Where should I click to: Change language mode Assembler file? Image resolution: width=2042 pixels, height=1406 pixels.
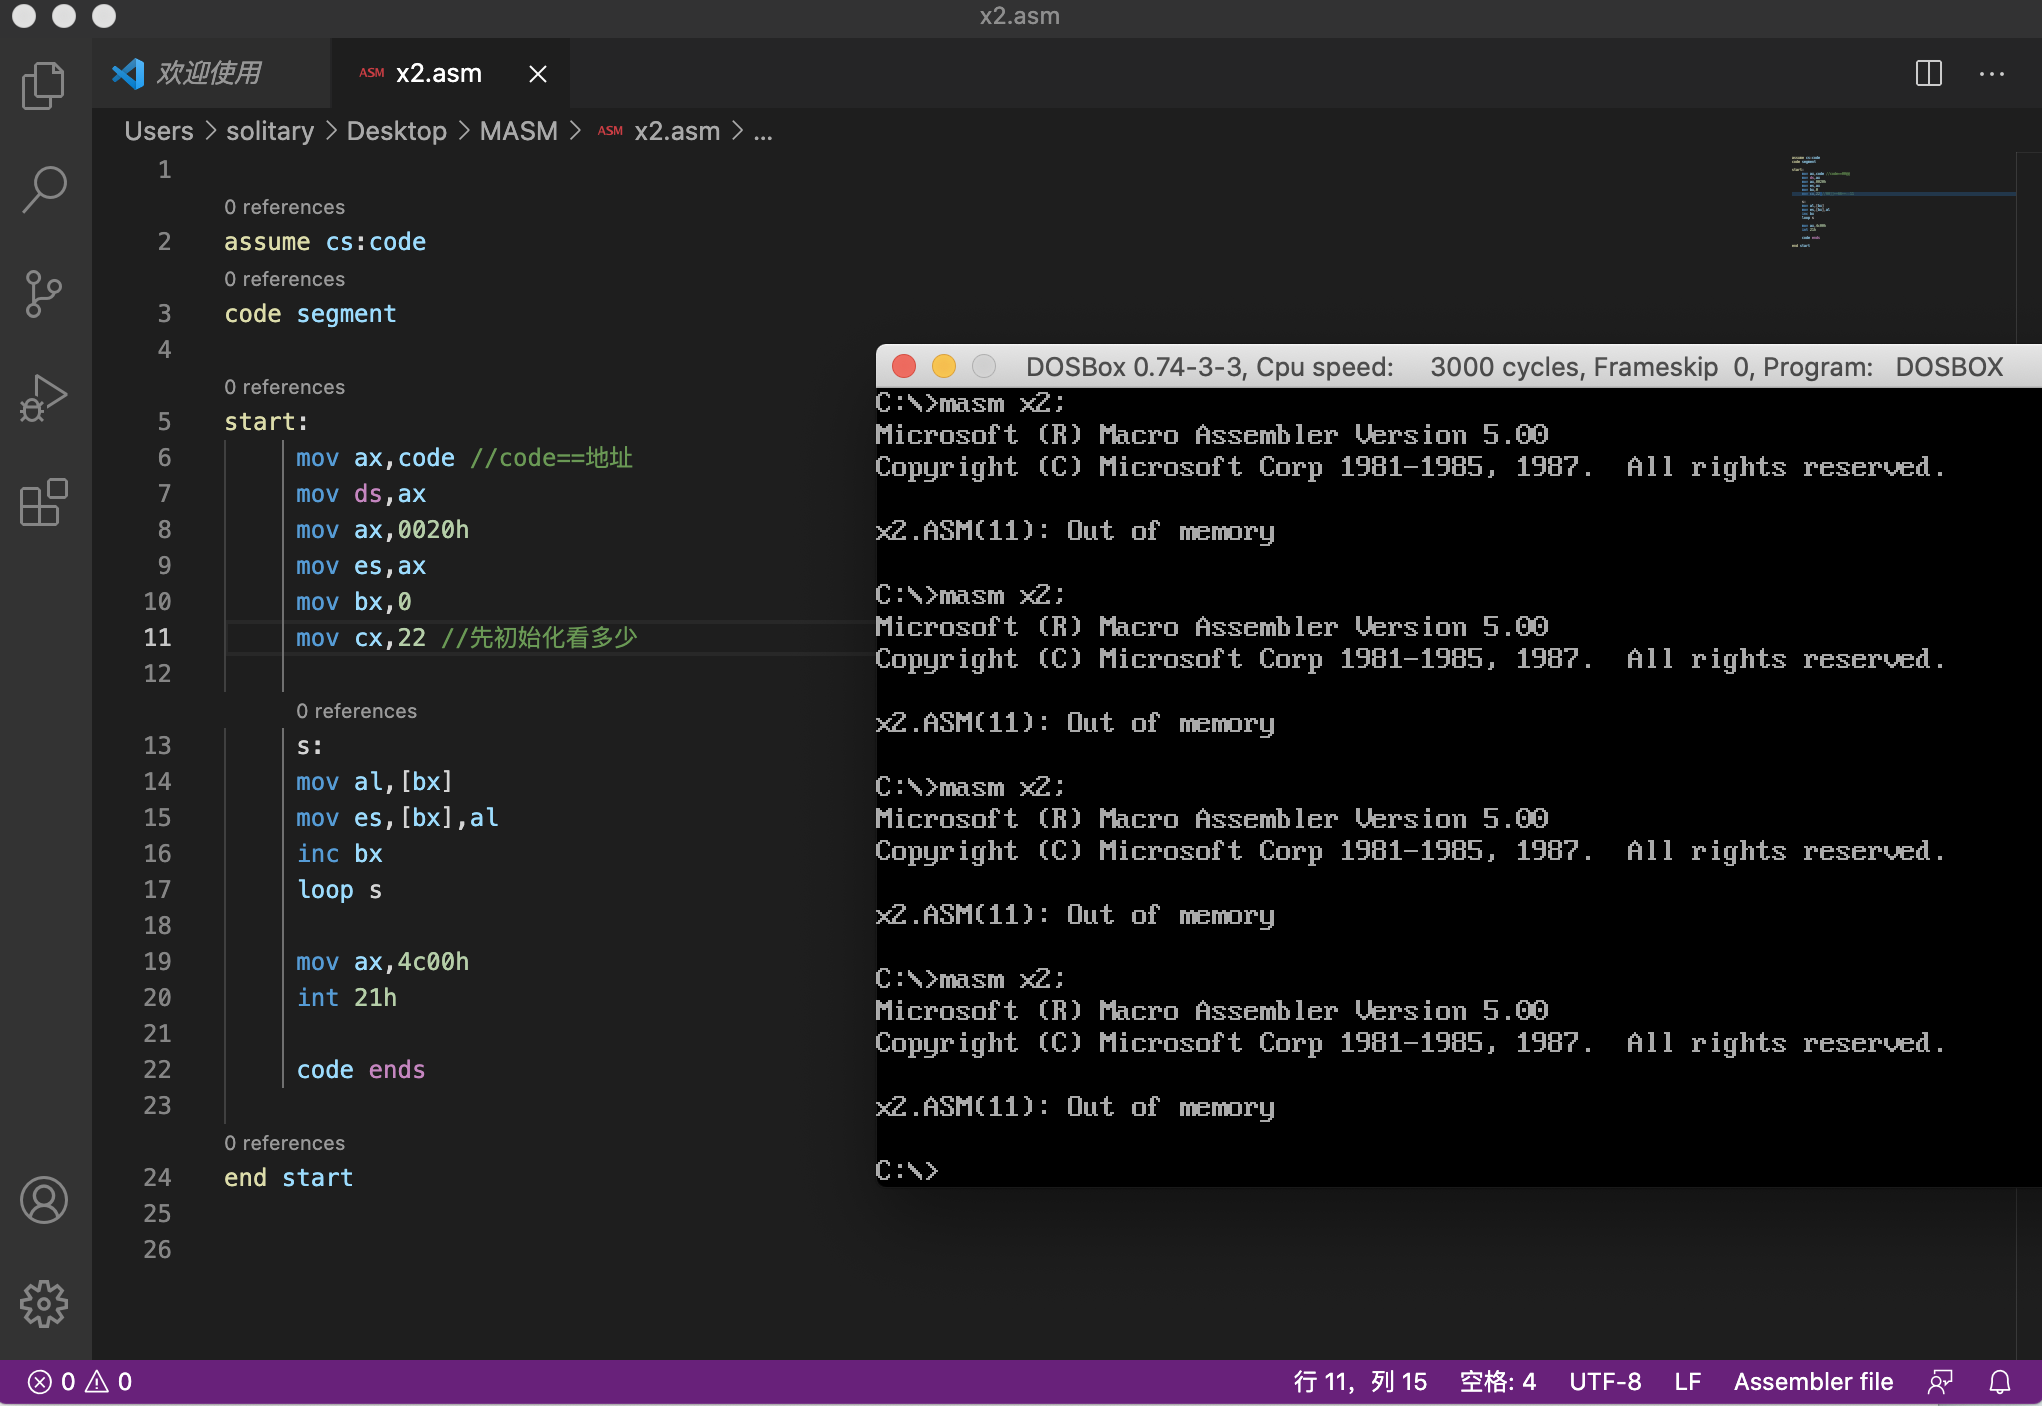1813,1382
